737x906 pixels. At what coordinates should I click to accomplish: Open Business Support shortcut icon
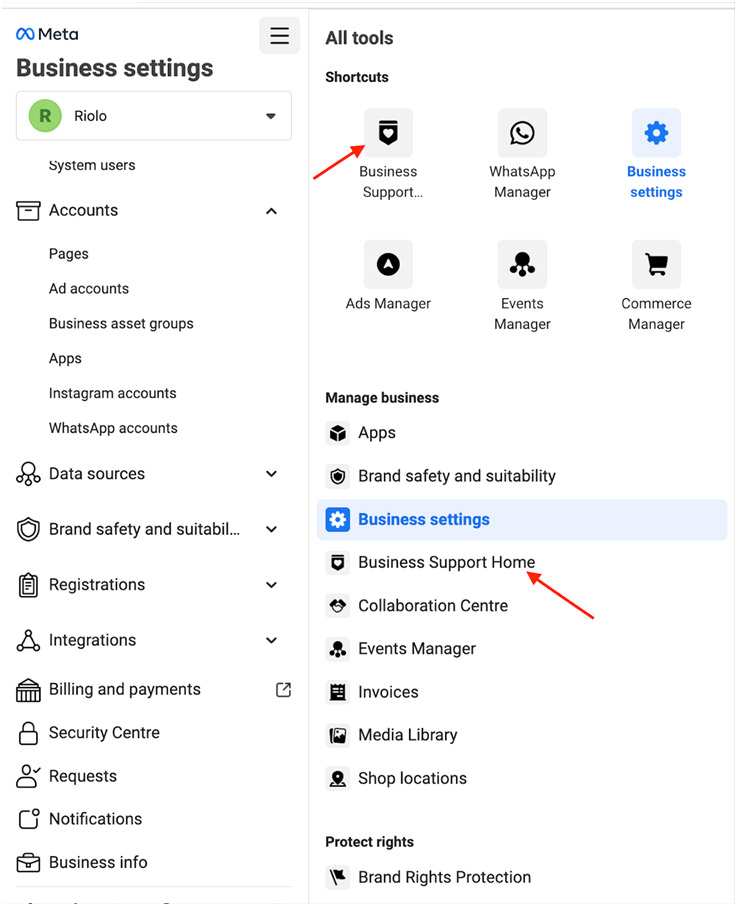coord(388,133)
